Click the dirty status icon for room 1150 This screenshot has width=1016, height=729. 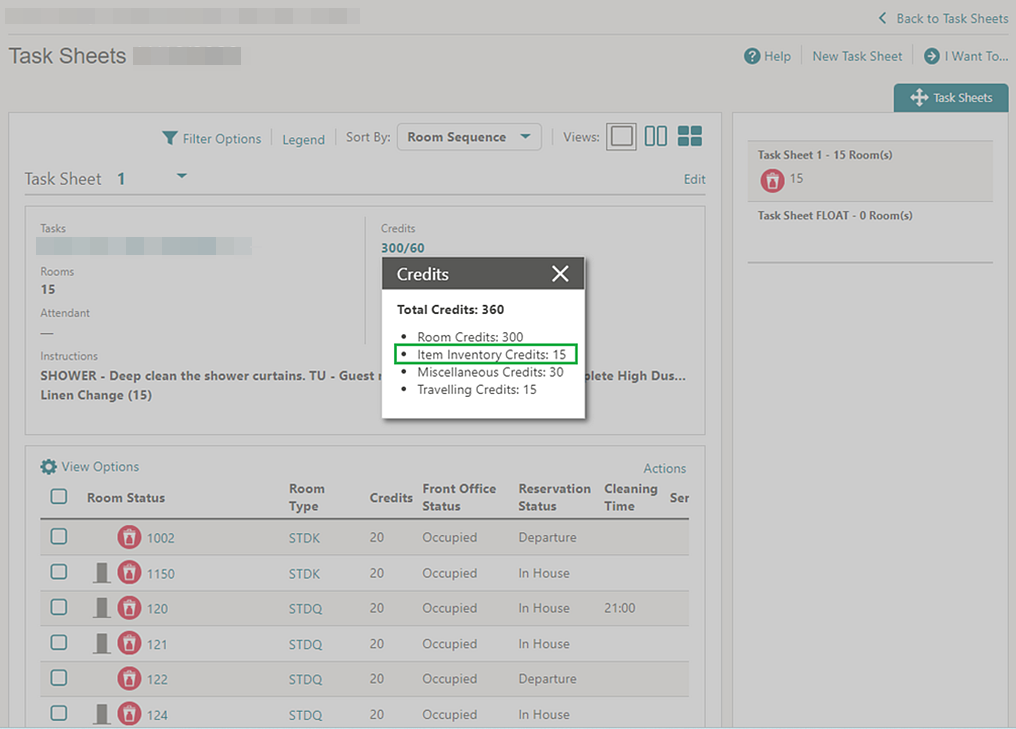[129, 573]
